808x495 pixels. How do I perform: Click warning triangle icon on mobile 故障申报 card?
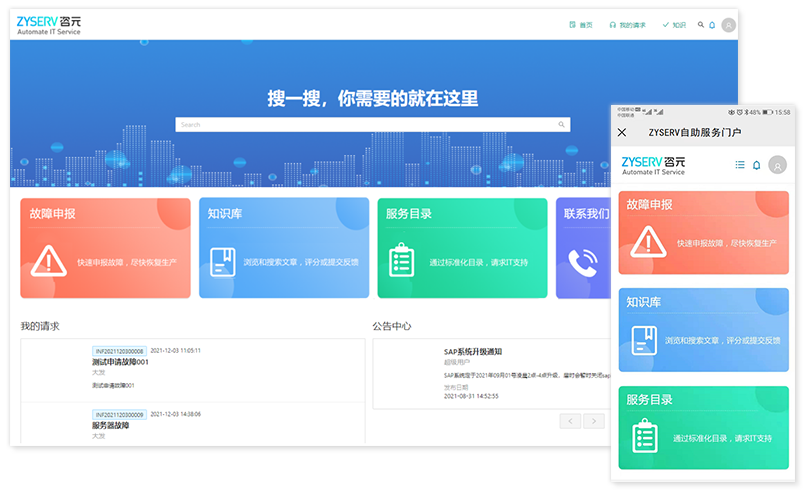(x=648, y=242)
